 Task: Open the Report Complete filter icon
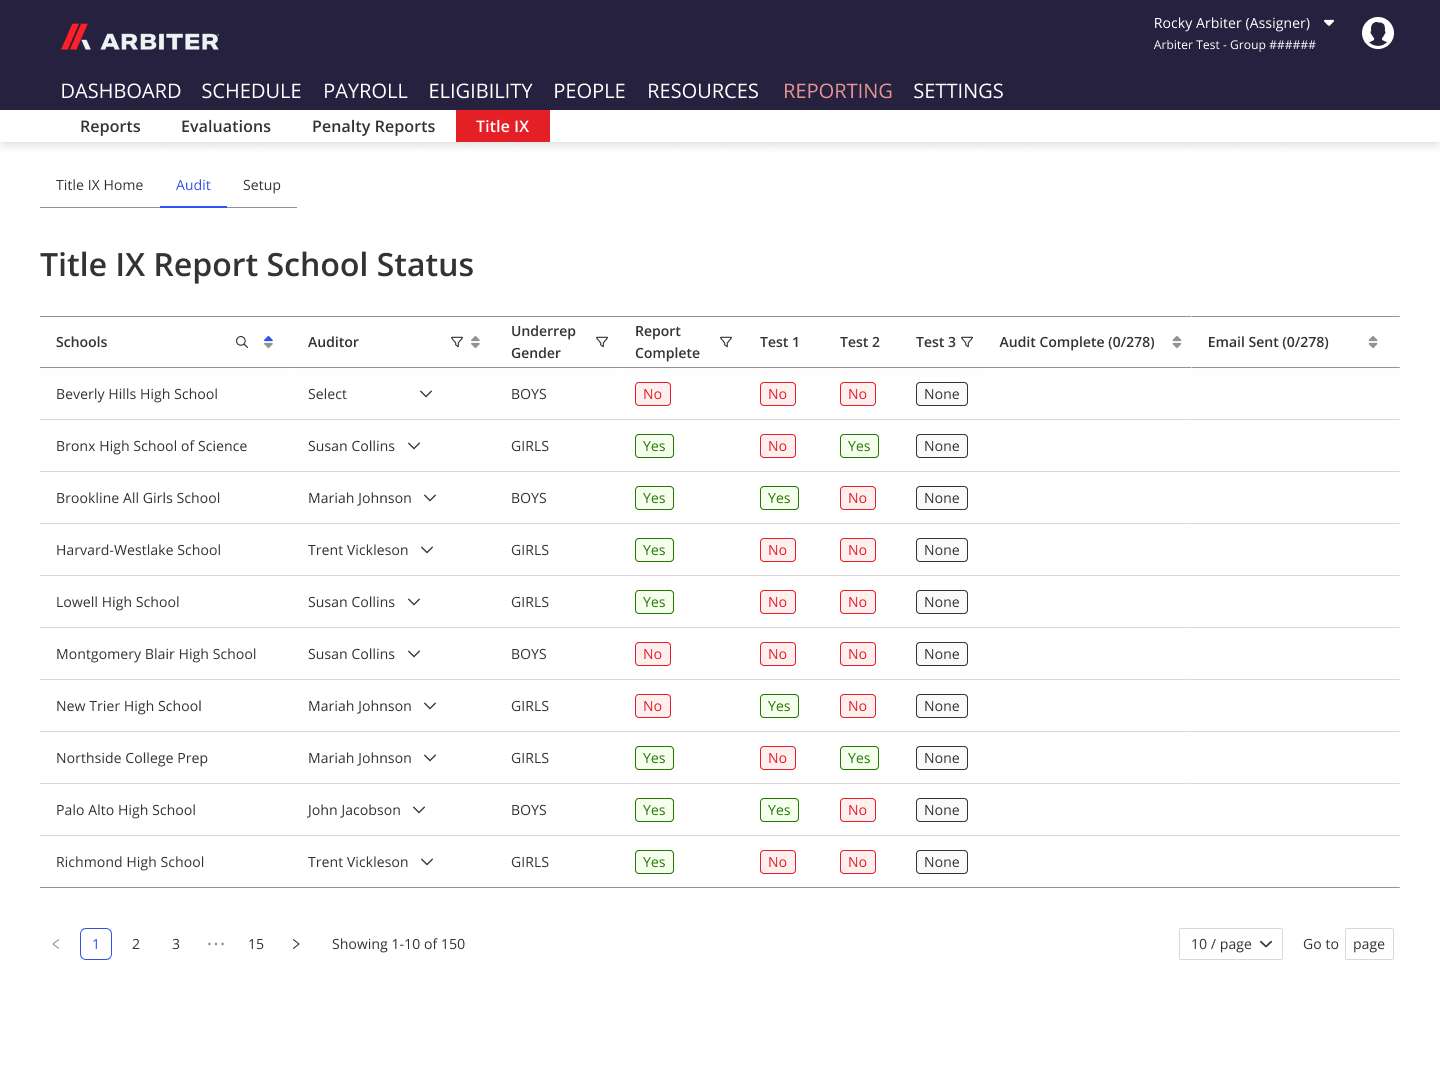pos(726,341)
